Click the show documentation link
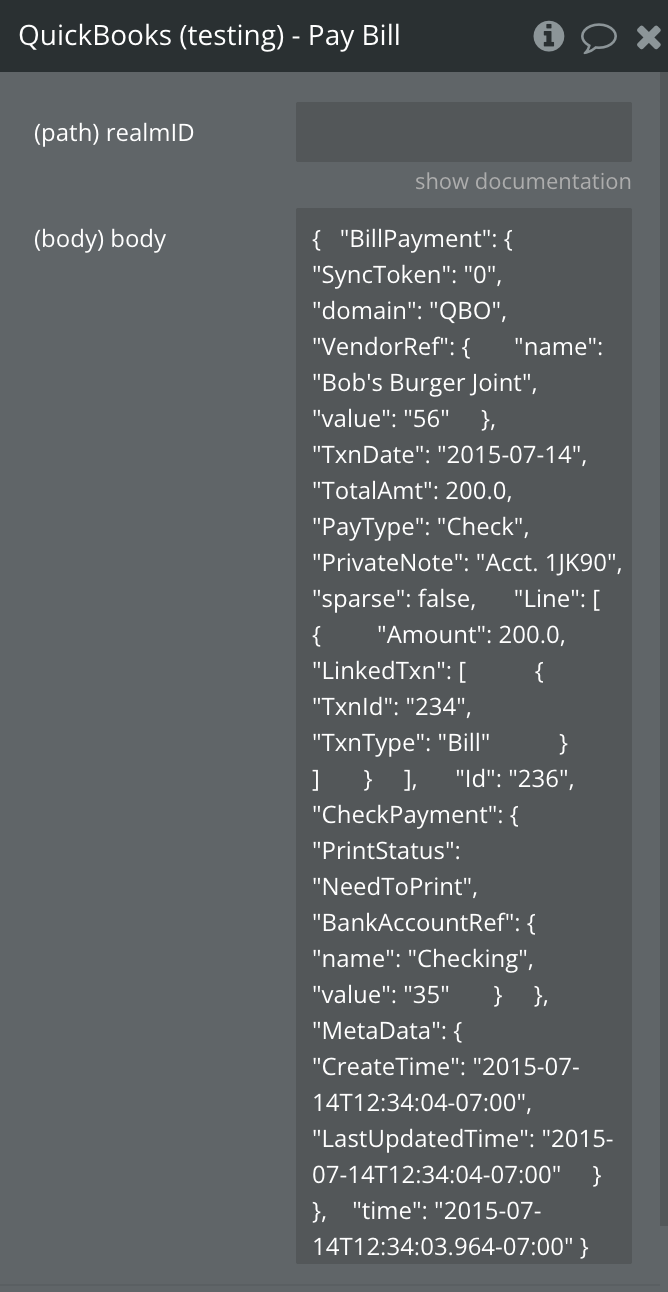668x1292 pixels. coord(522,182)
